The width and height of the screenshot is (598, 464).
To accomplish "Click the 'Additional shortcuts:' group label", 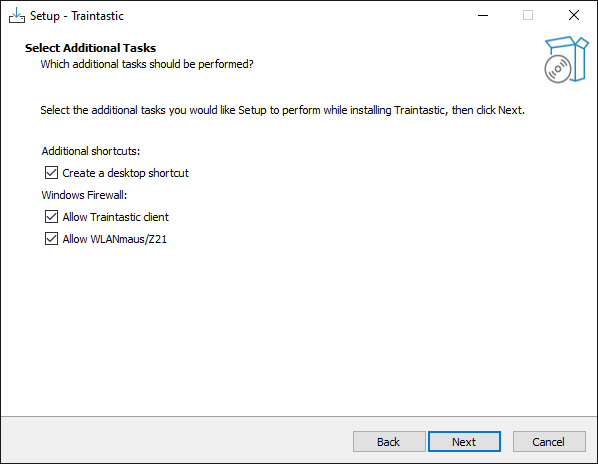I will [91, 151].
